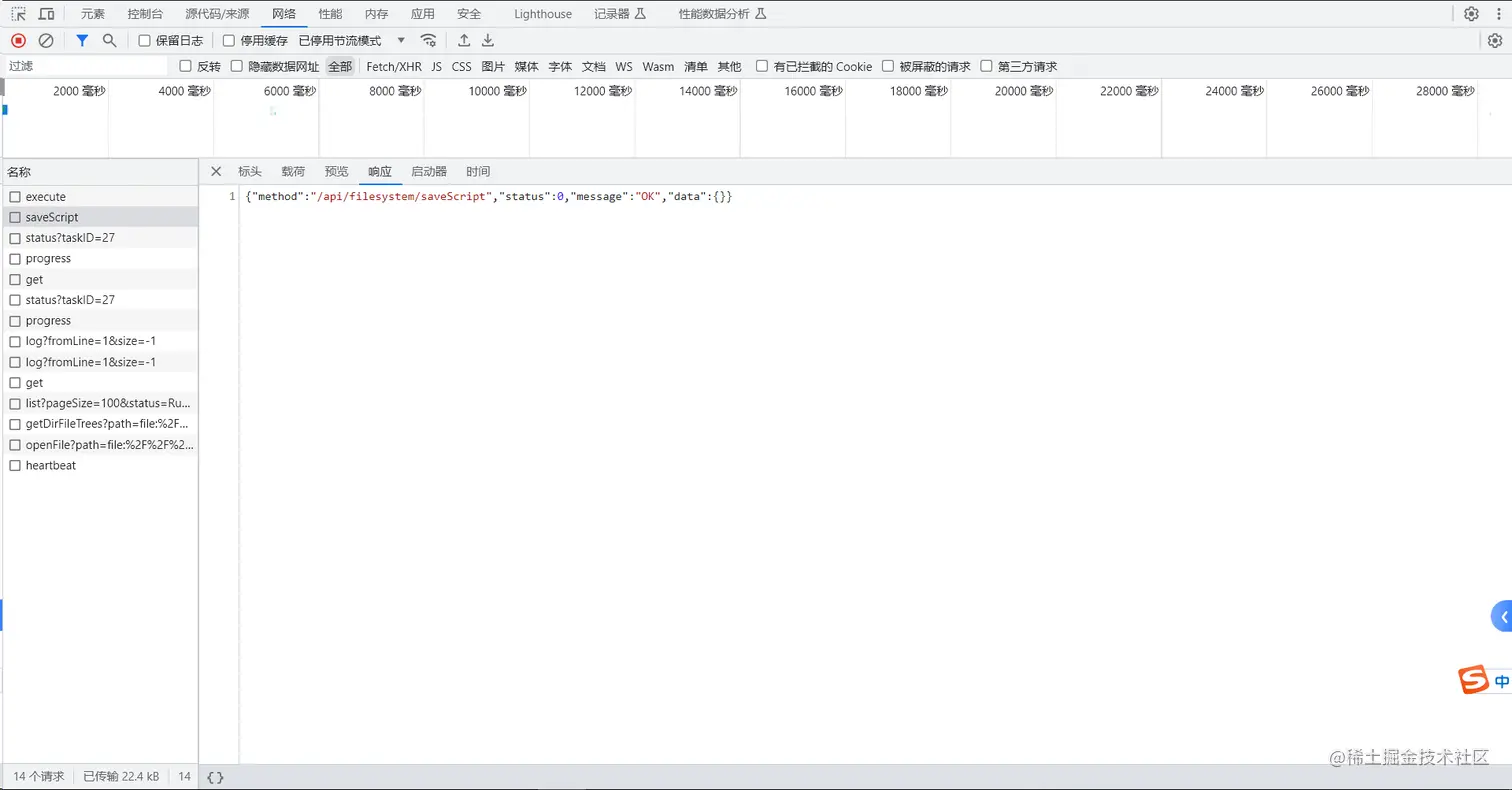Sort requests by the 名称 column header
This screenshot has height=790, width=1512.
[100, 172]
